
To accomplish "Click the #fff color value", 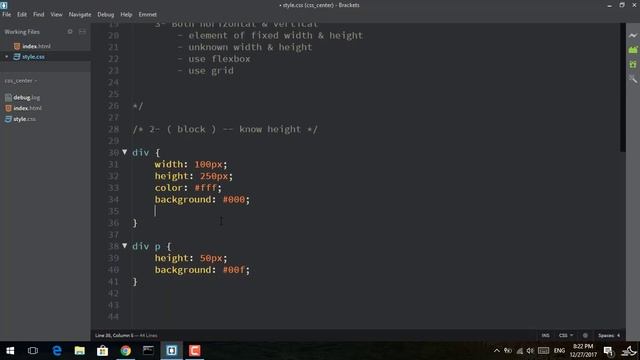I will point(205,187).
